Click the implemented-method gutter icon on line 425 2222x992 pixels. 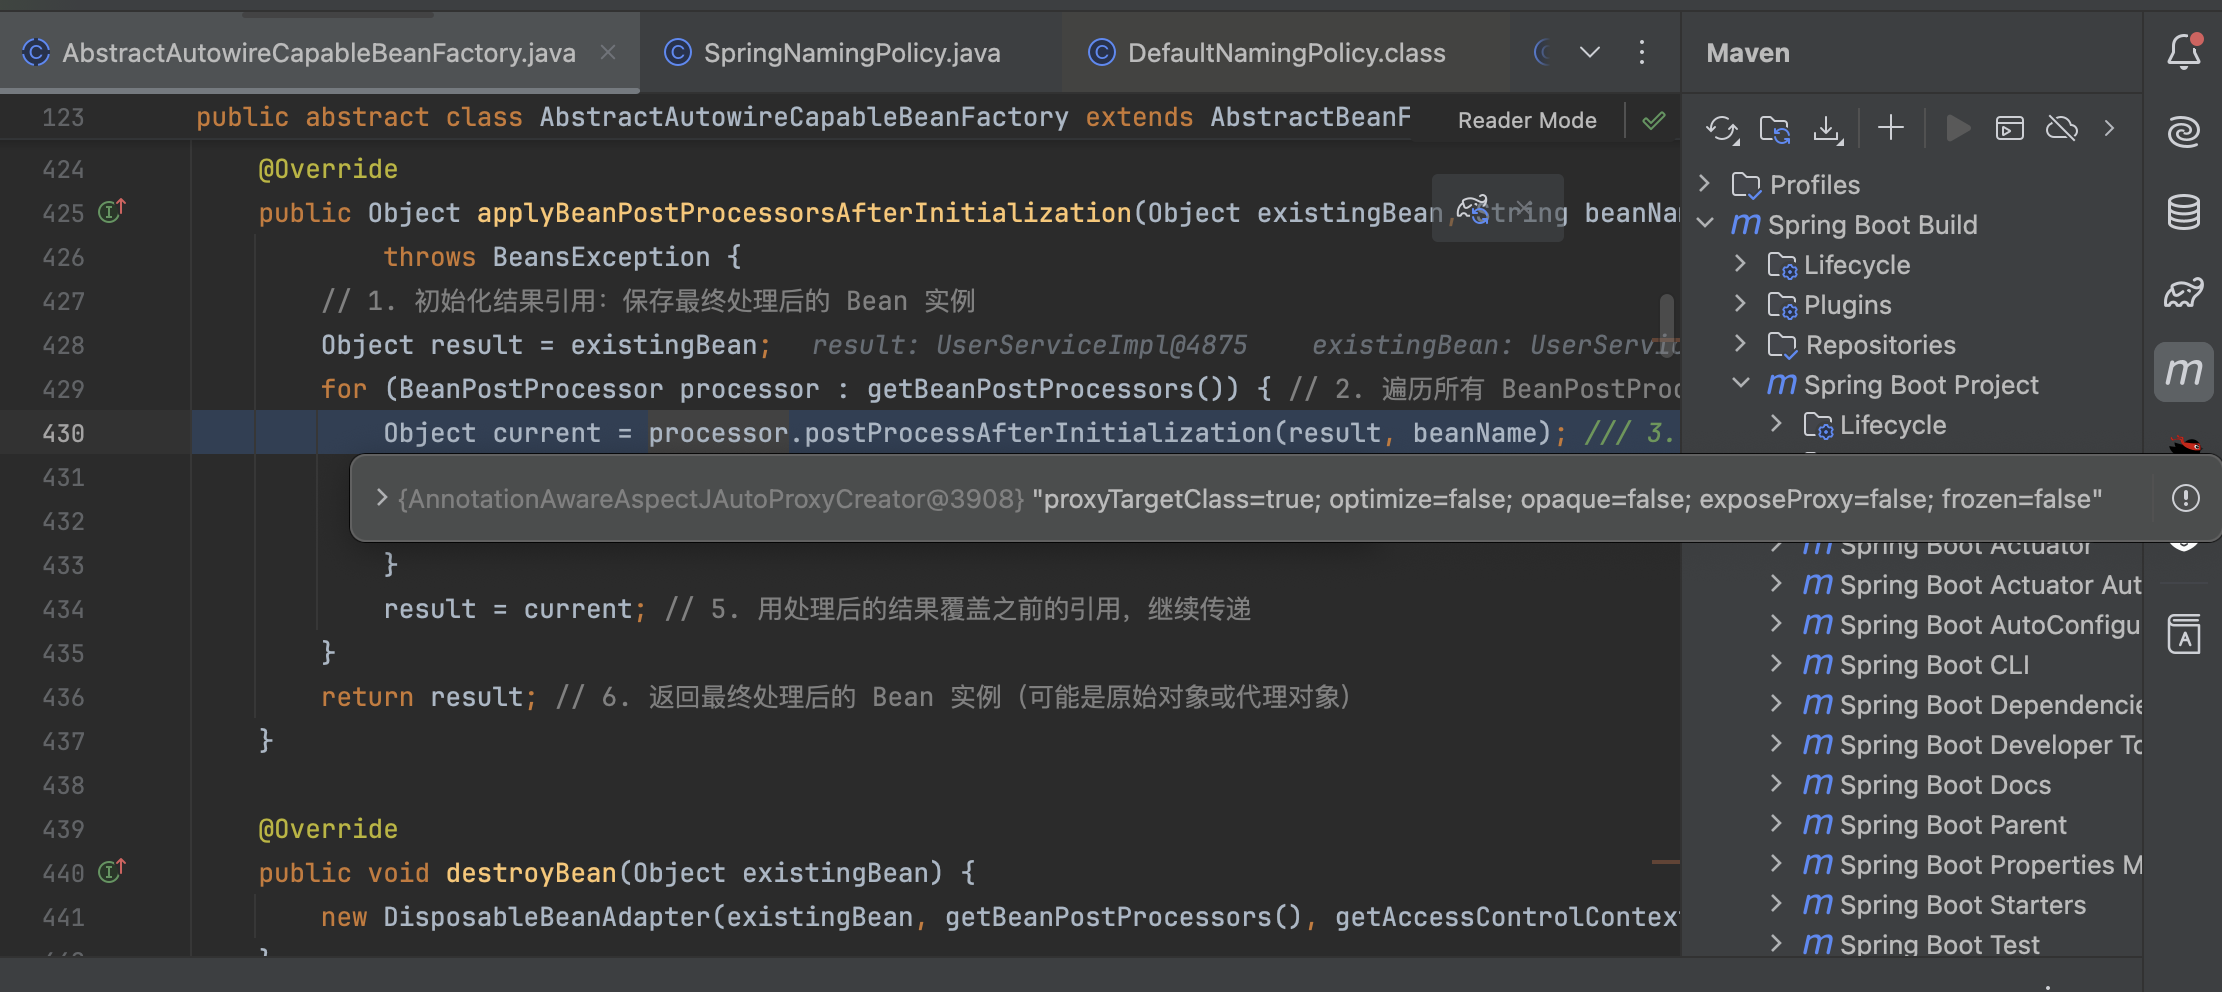[111, 211]
